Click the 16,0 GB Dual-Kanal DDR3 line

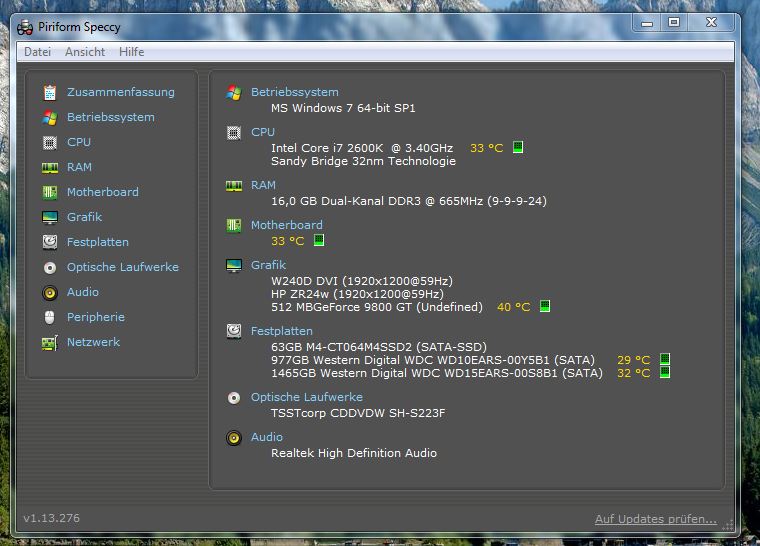409,201
